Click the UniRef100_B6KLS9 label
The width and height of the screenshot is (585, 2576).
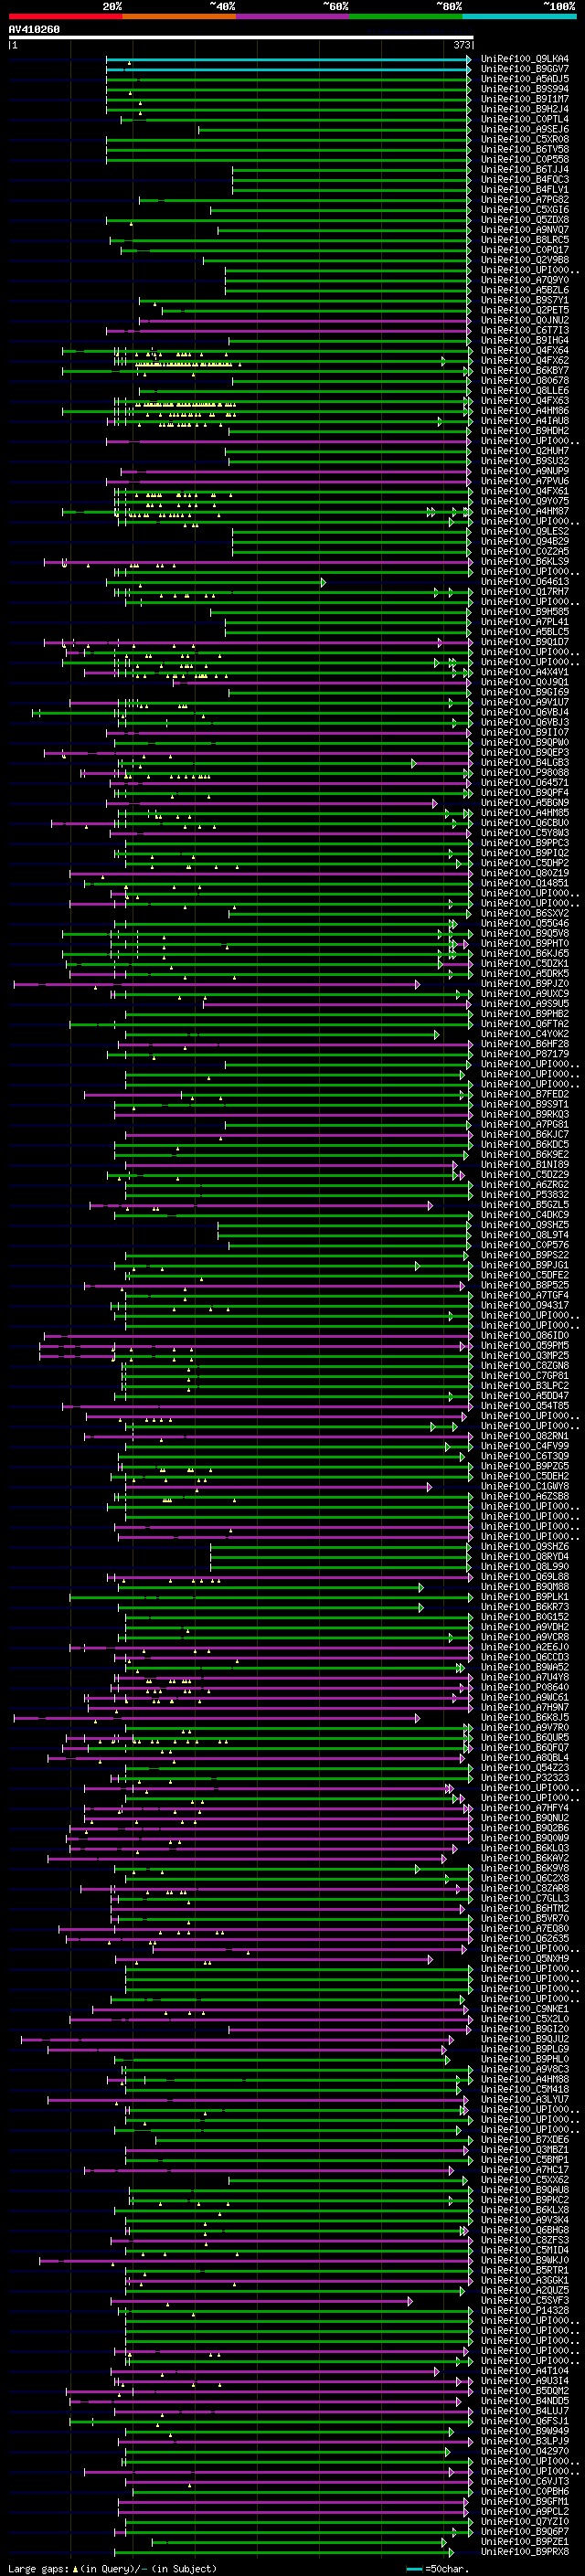[x=525, y=562]
